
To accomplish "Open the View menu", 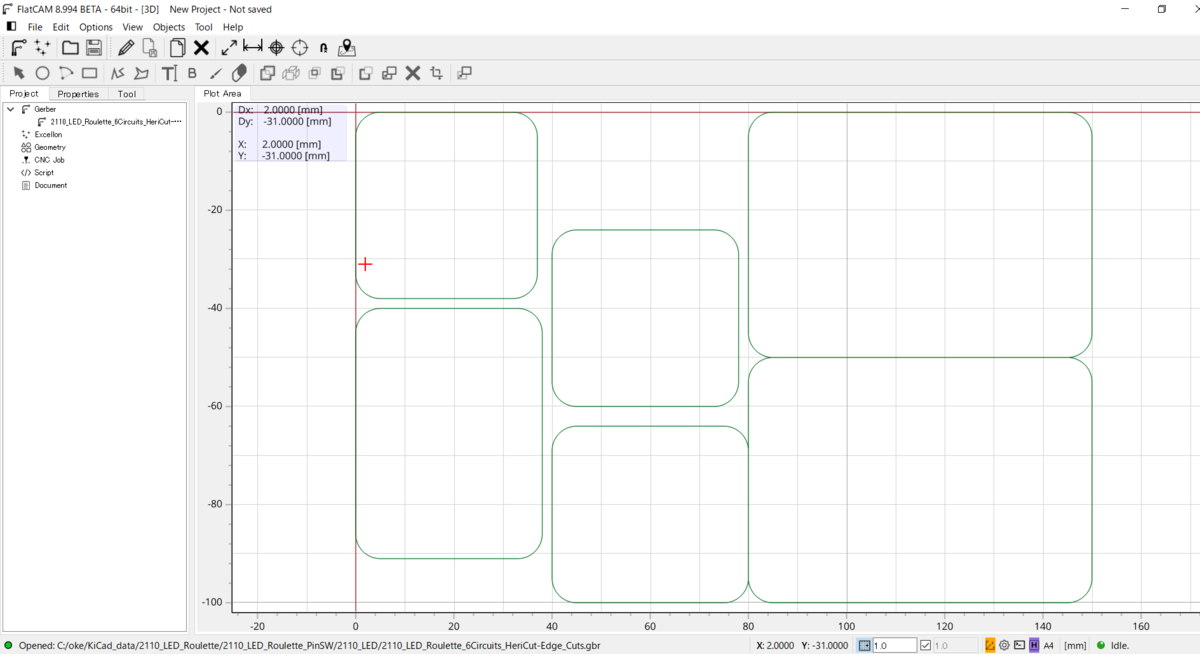I will 133,27.
